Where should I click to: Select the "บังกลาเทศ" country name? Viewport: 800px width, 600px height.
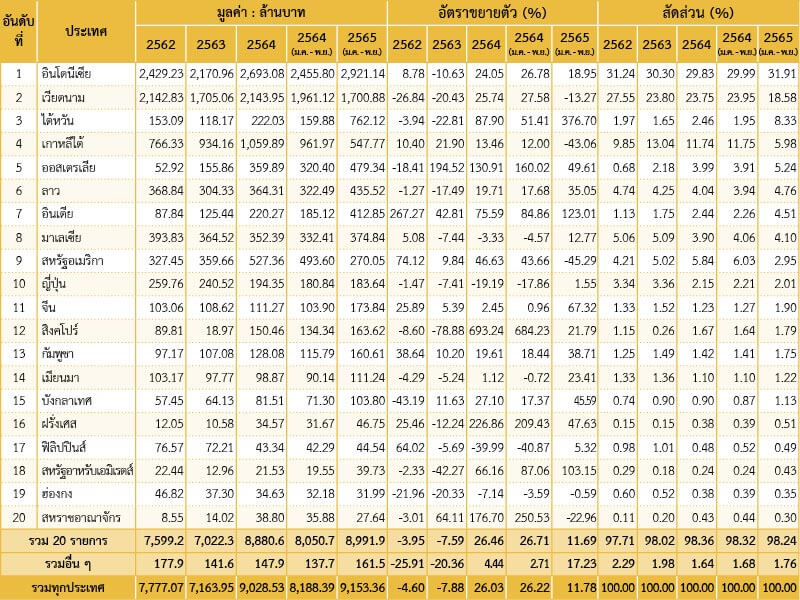coord(66,401)
